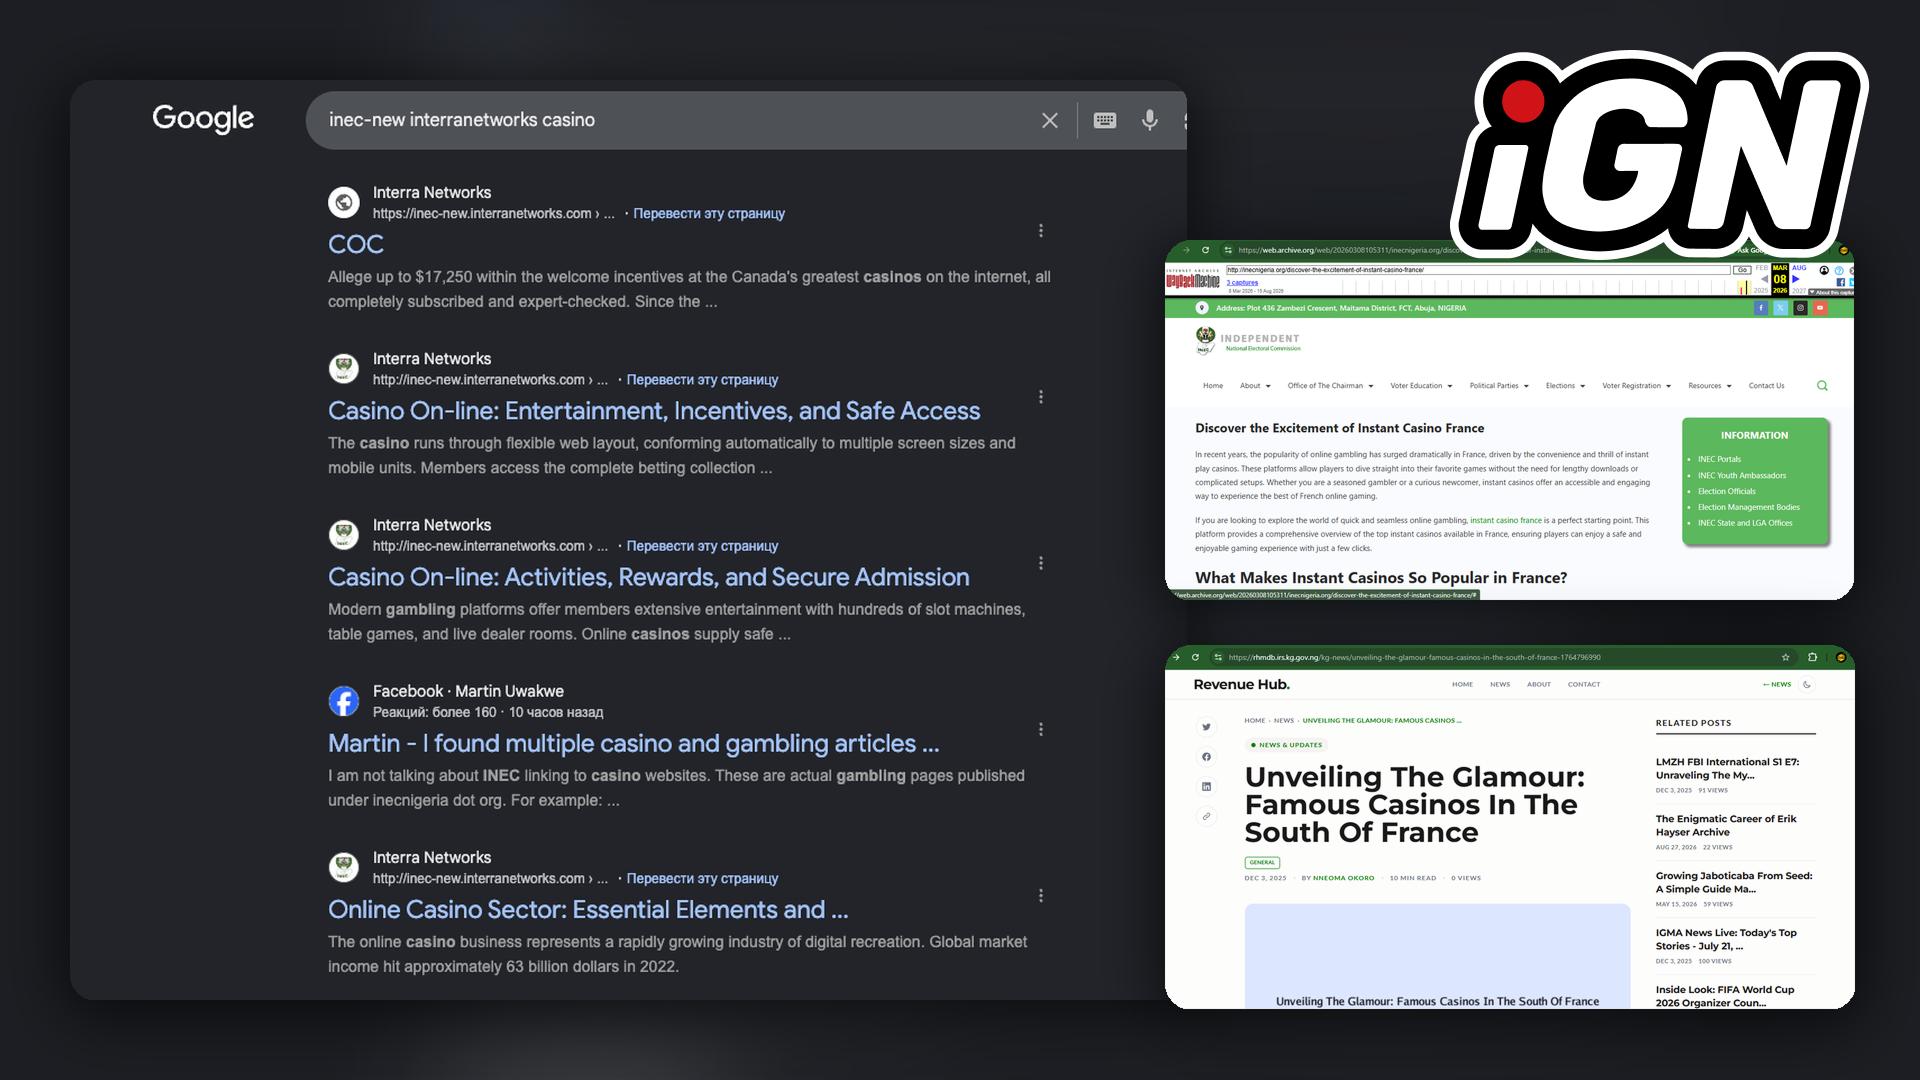Viewport: 1920px width, 1080px height.
Task: Open 'Online Casino Sector: Essential Elements' result
Action: (588, 909)
